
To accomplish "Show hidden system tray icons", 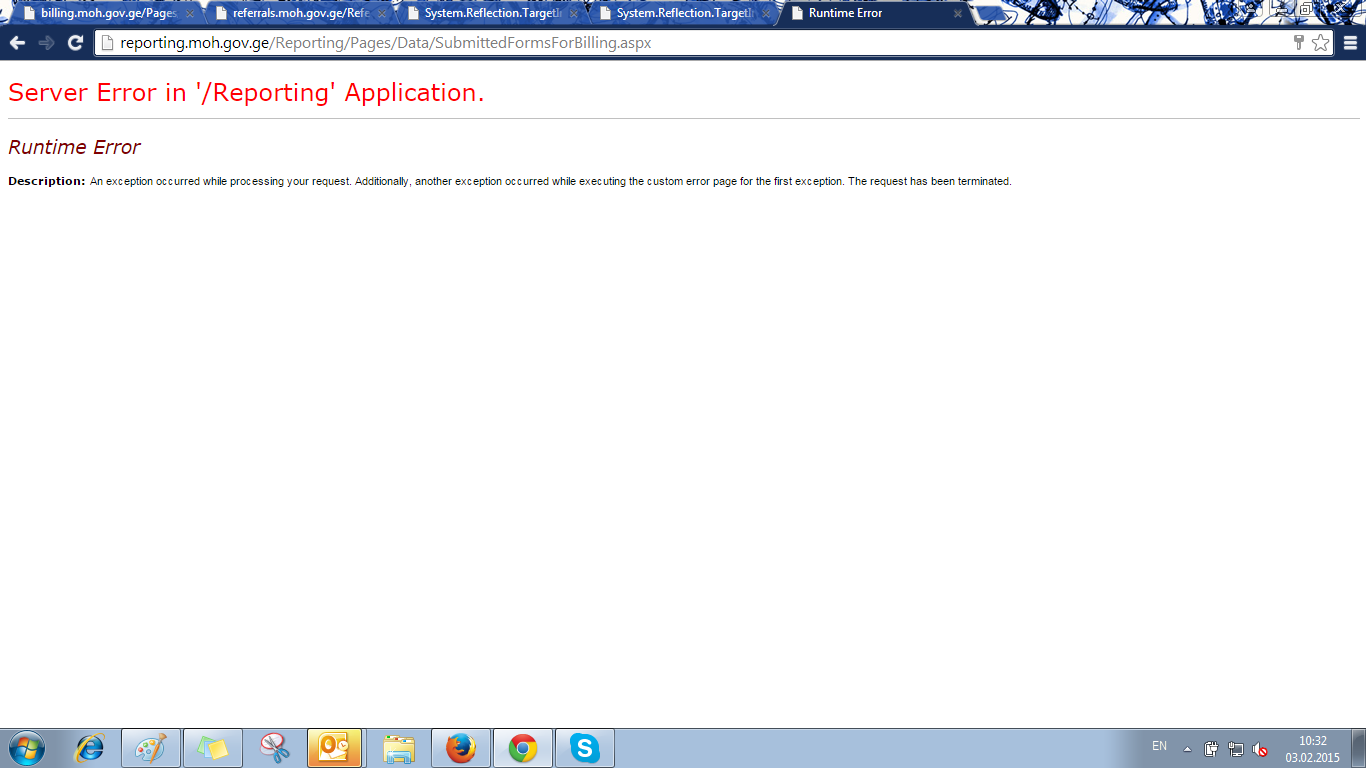I will (x=1187, y=749).
